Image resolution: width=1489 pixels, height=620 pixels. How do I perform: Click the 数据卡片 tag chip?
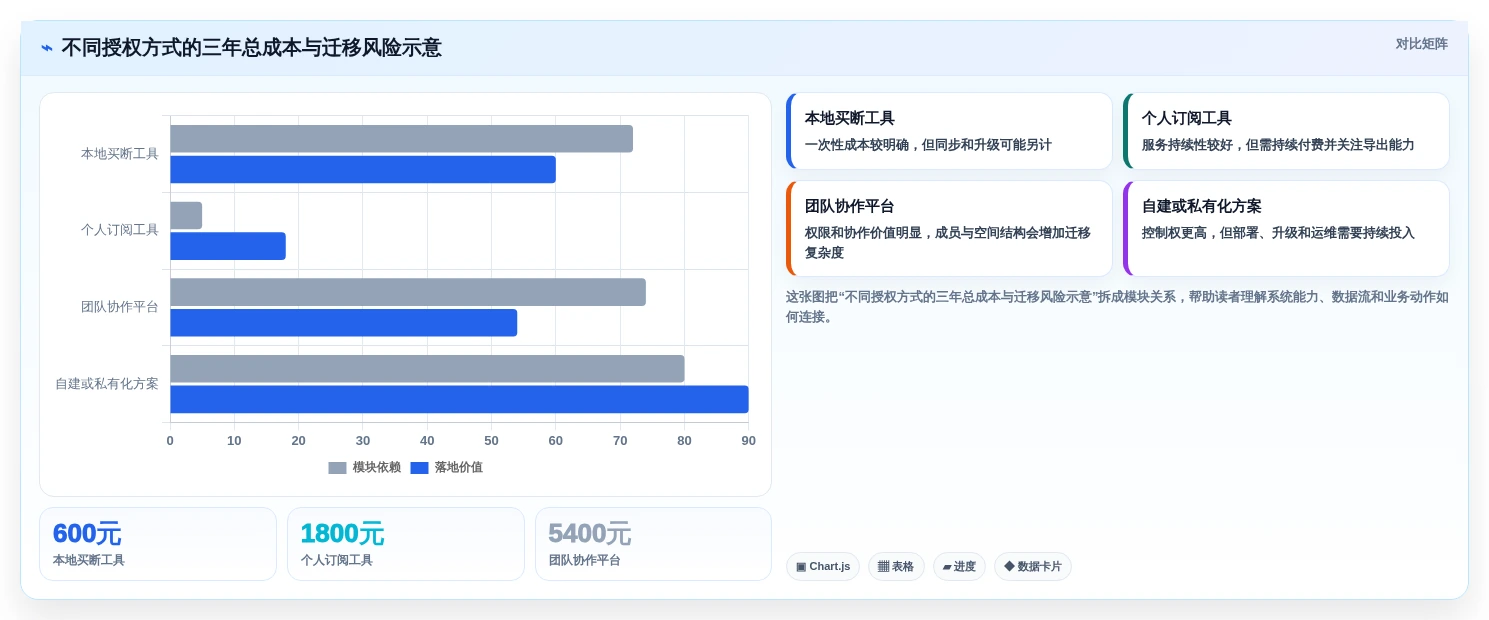(x=1033, y=567)
